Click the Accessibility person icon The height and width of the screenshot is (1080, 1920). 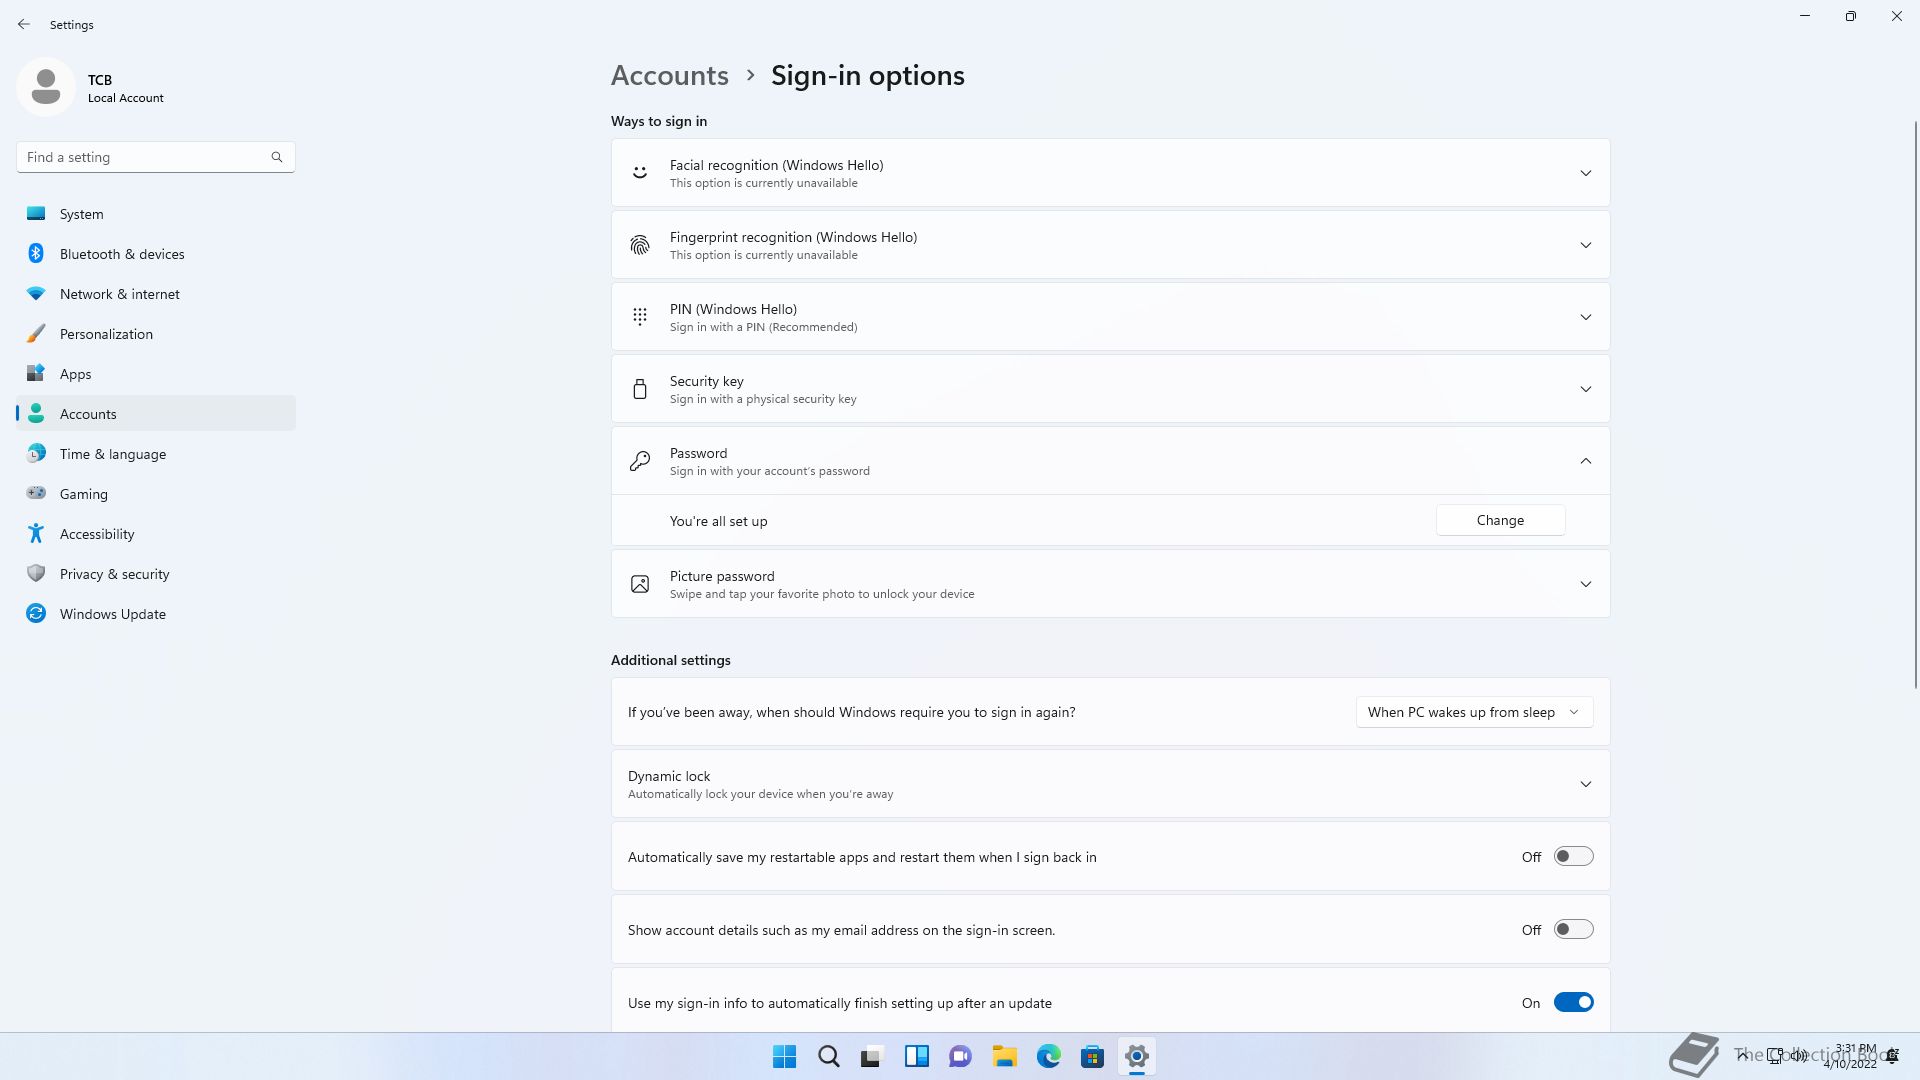point(36,533)
